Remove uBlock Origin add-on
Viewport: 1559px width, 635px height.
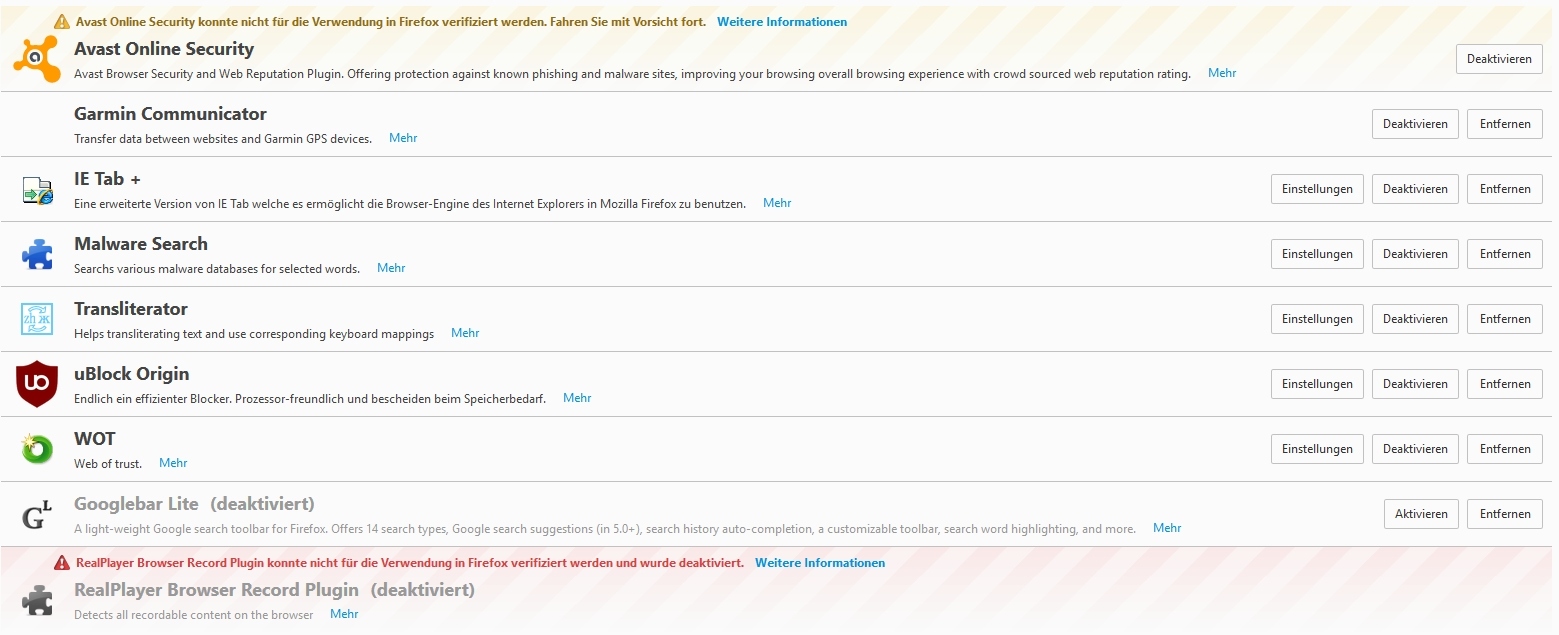point(1505,384)
